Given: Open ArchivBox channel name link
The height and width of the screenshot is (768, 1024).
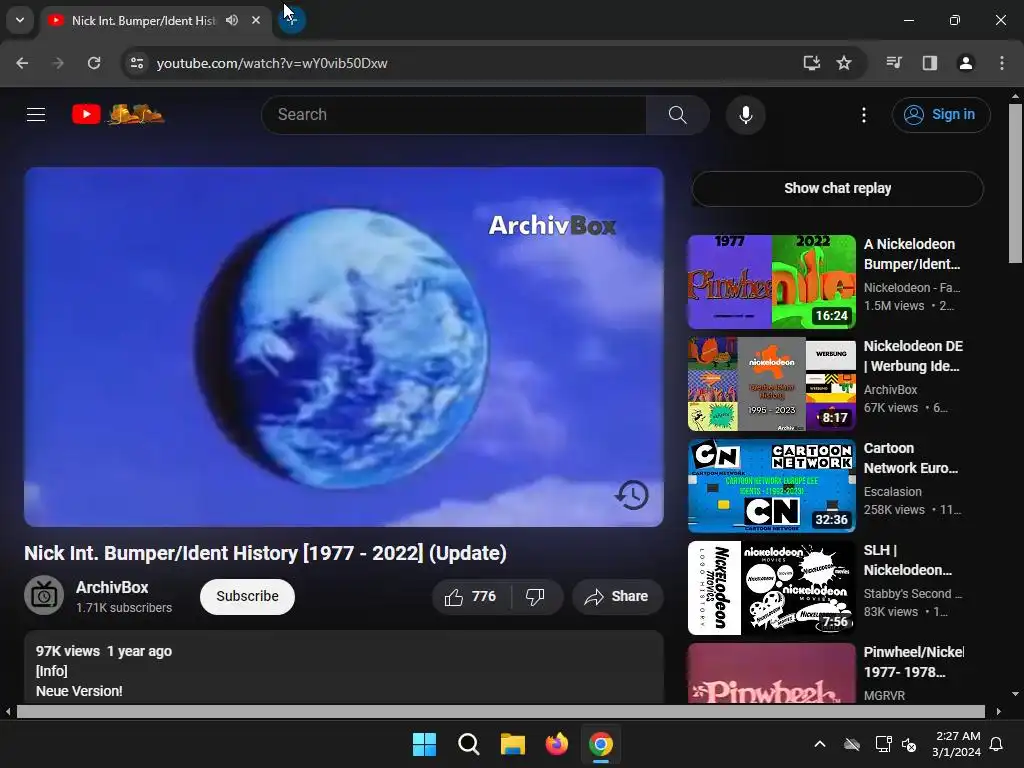Looking at the screenshot, I should pos(112,587).
